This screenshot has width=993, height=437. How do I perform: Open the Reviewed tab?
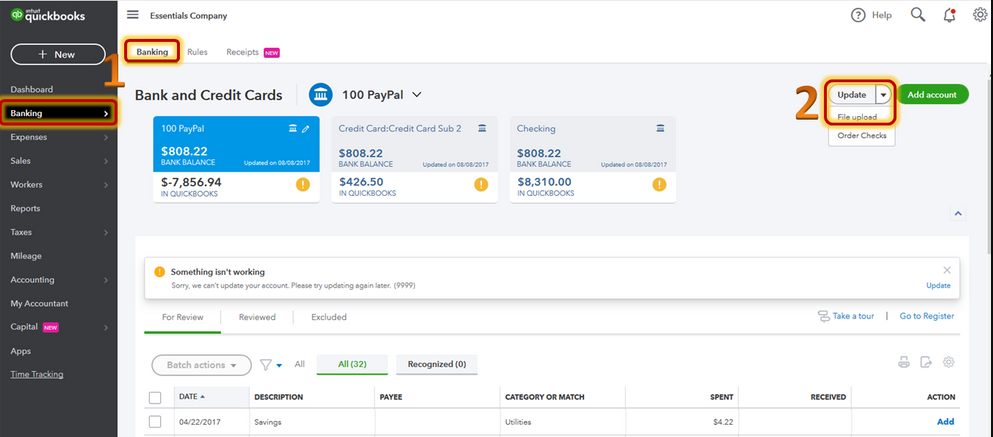pos(257,317)
